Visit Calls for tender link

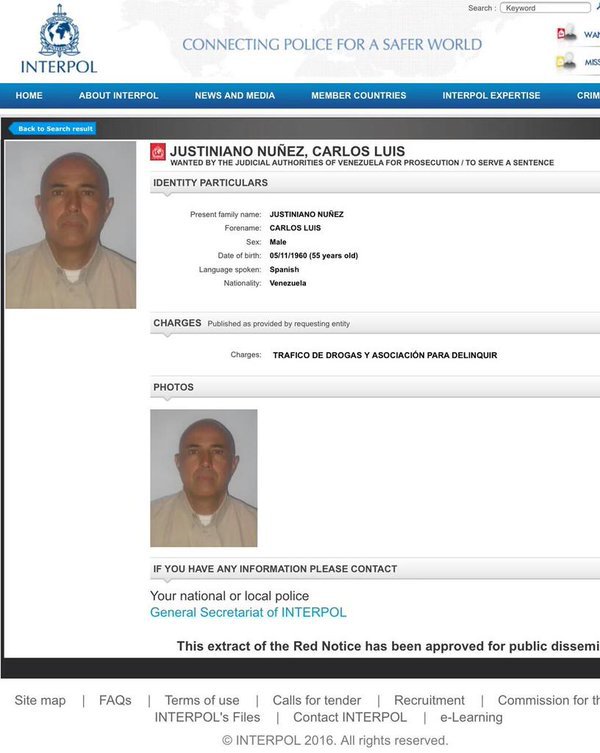pos(317,701)
